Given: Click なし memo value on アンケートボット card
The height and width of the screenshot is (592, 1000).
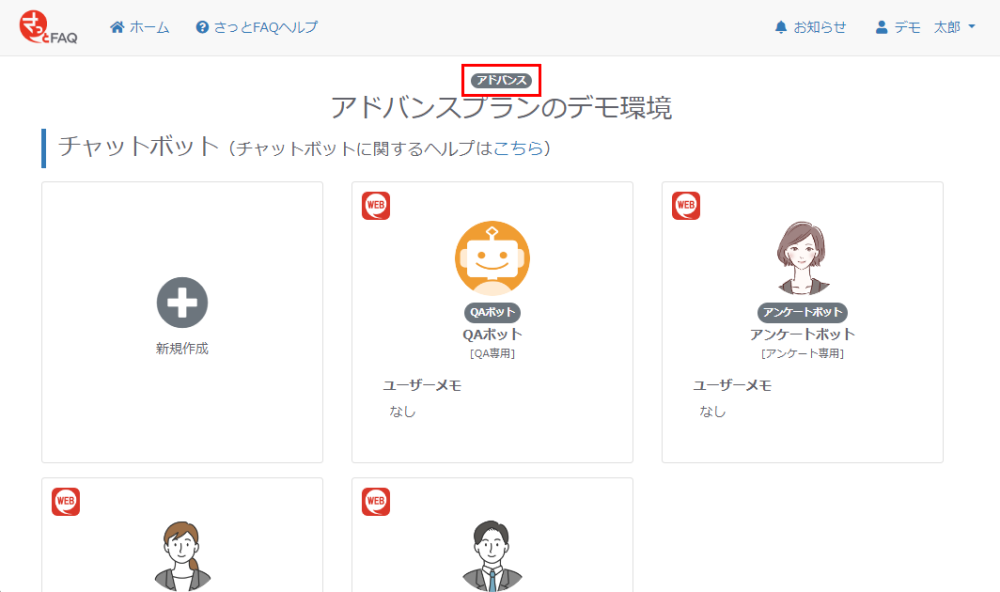Looking at the screenshot, I should (712, 411).
